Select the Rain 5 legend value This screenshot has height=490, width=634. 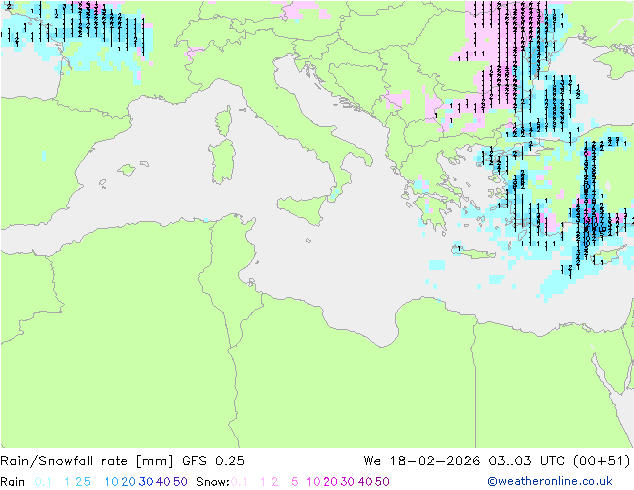click(87, 482)
